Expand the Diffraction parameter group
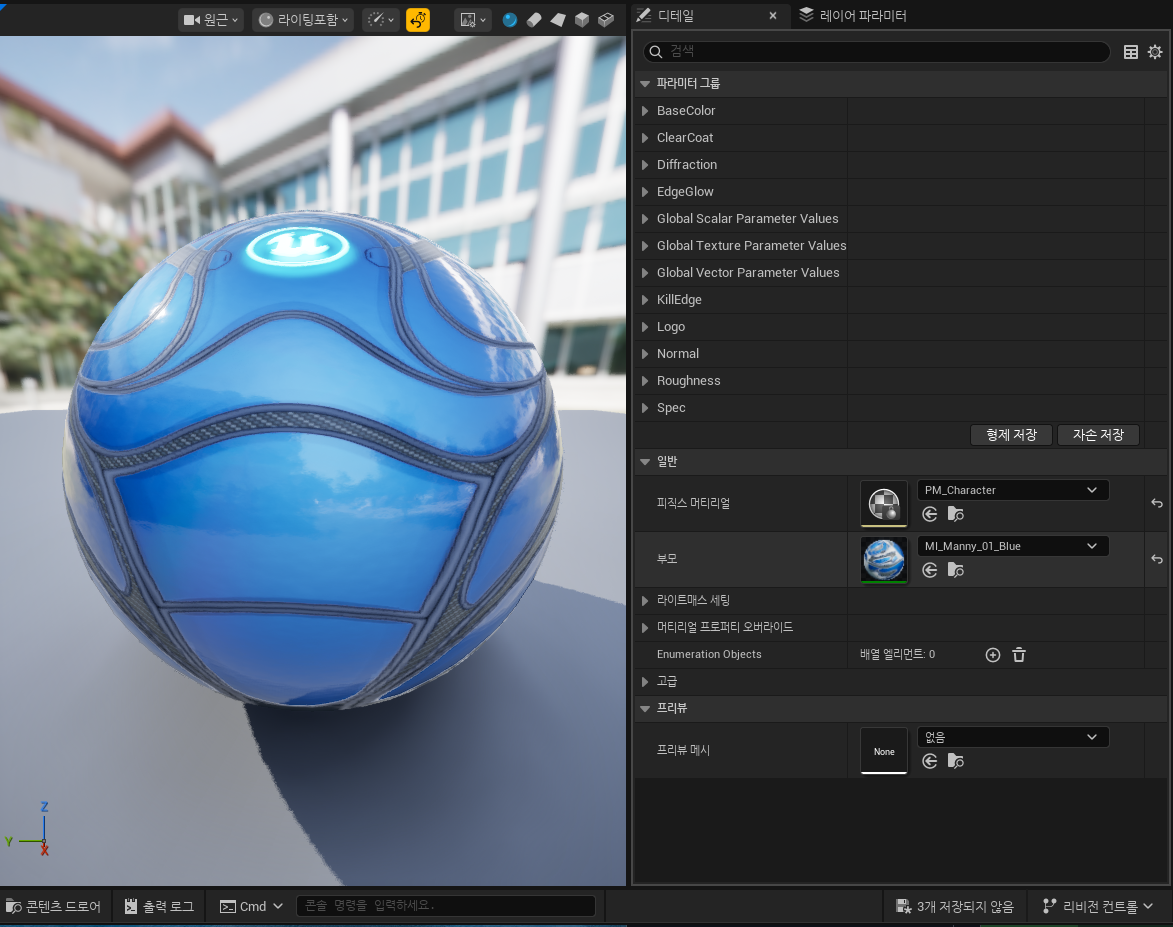 [x=645, y=165]
